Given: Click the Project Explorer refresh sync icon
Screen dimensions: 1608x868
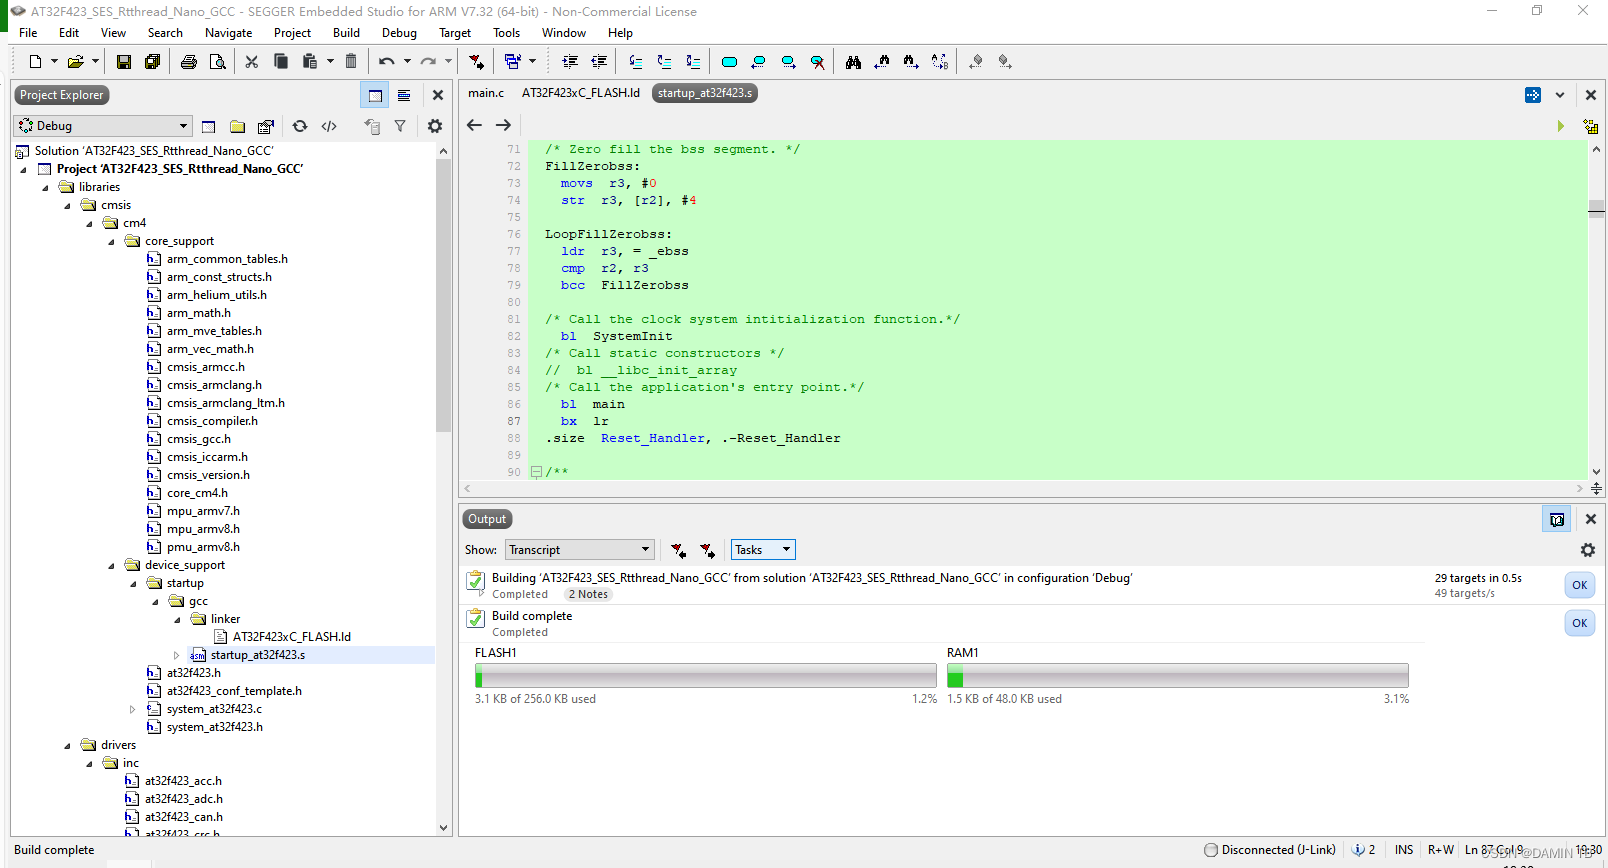Looking at the screenshot, I should (300, 126).
